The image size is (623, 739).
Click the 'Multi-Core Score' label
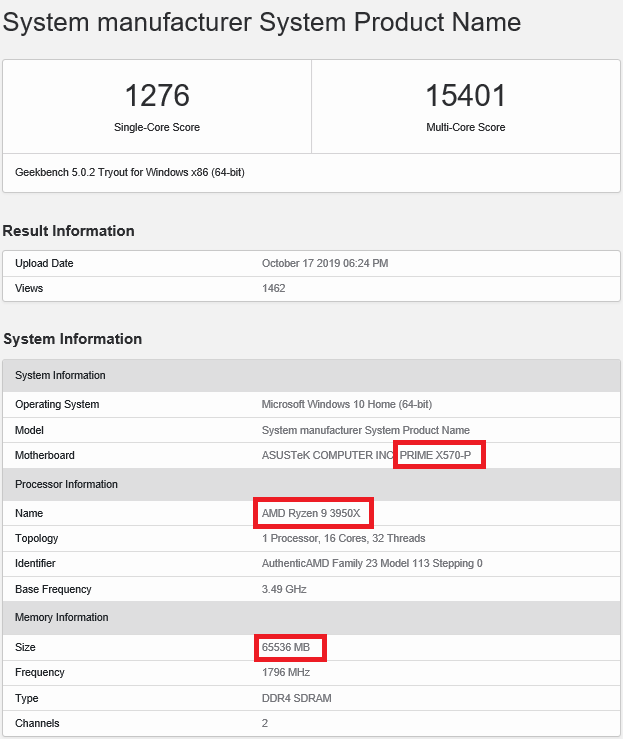pyautogui.click(x=466, y=127)
